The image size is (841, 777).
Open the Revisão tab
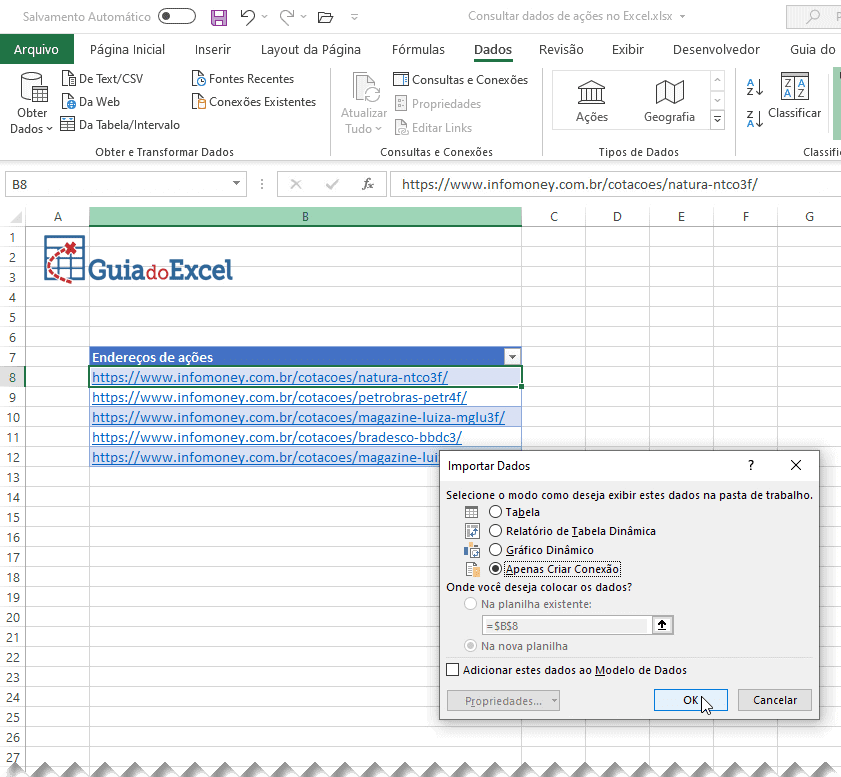click(561, 49)
